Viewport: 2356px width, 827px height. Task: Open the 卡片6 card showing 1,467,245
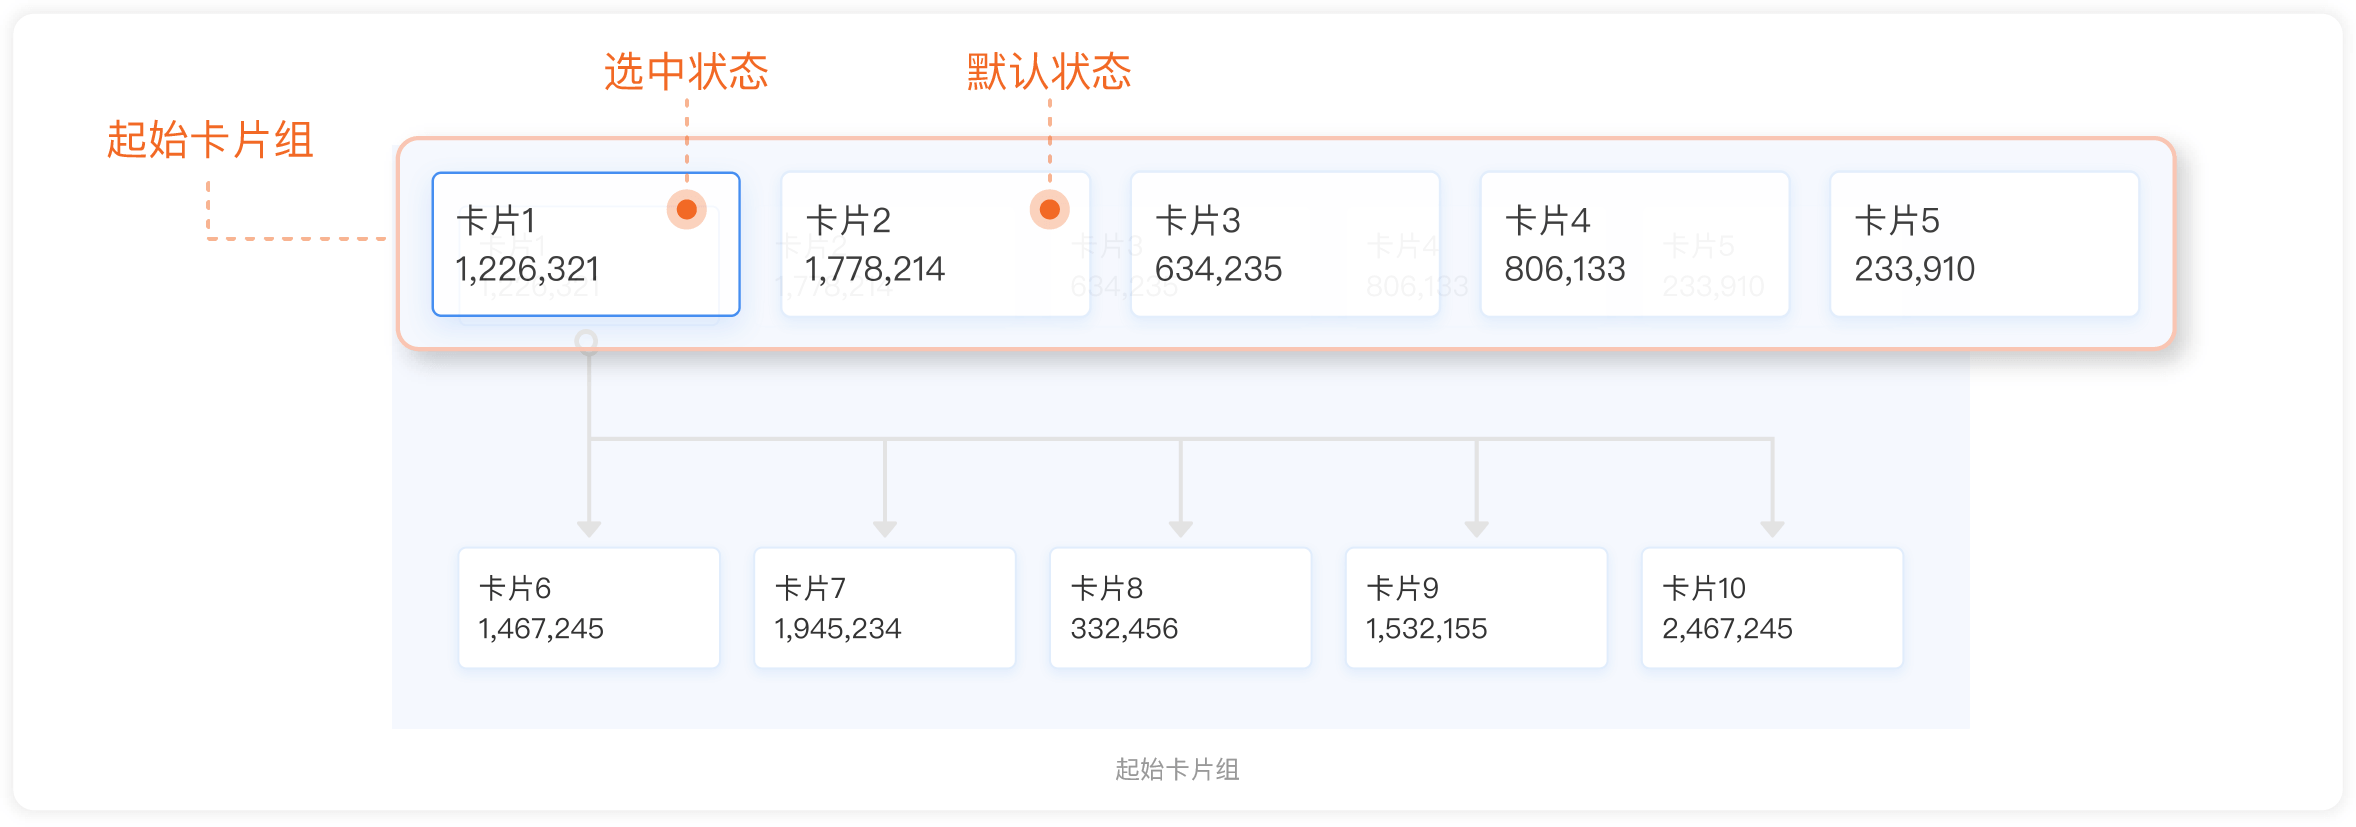point(589,608)
